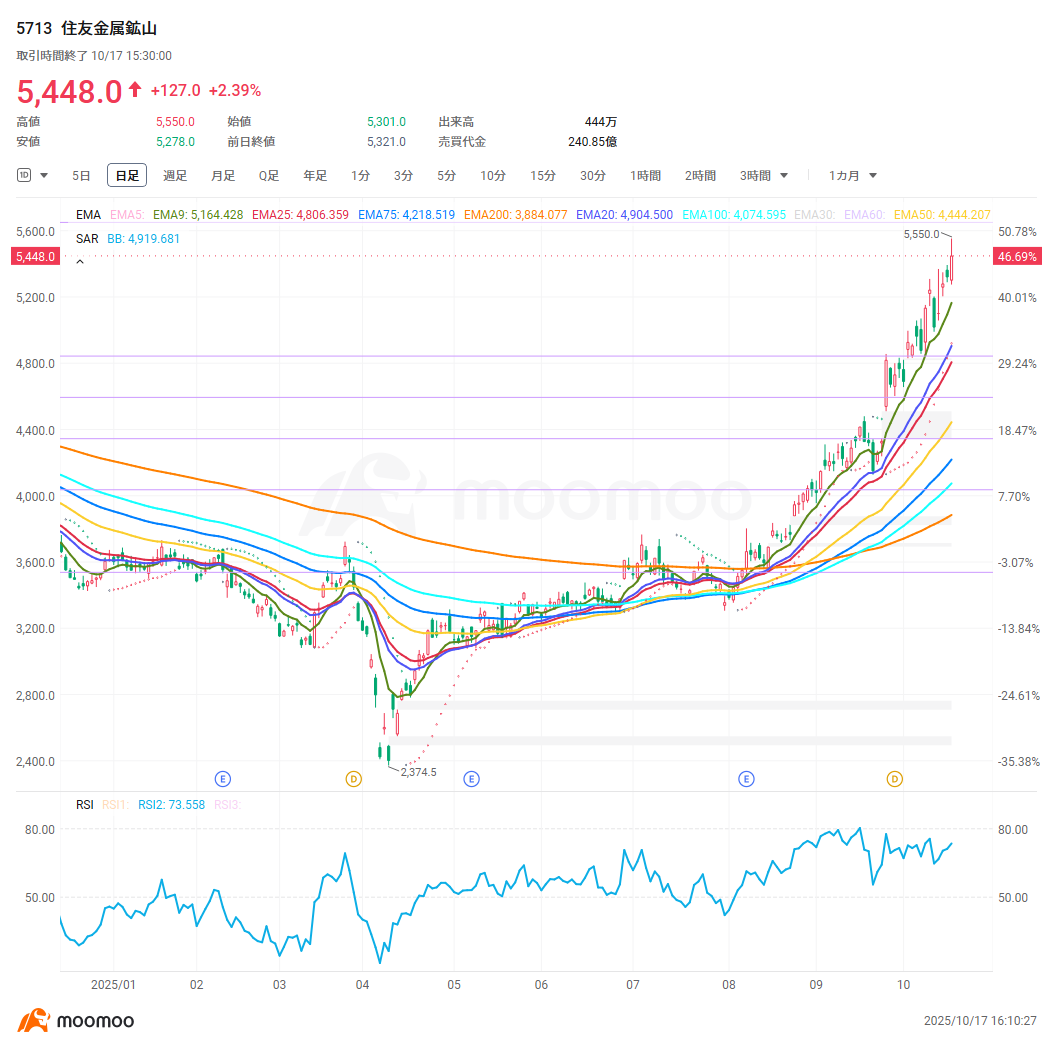Switch to the 3時間 chart interval
1053x1047 pixels.
(x=756, y=176)
